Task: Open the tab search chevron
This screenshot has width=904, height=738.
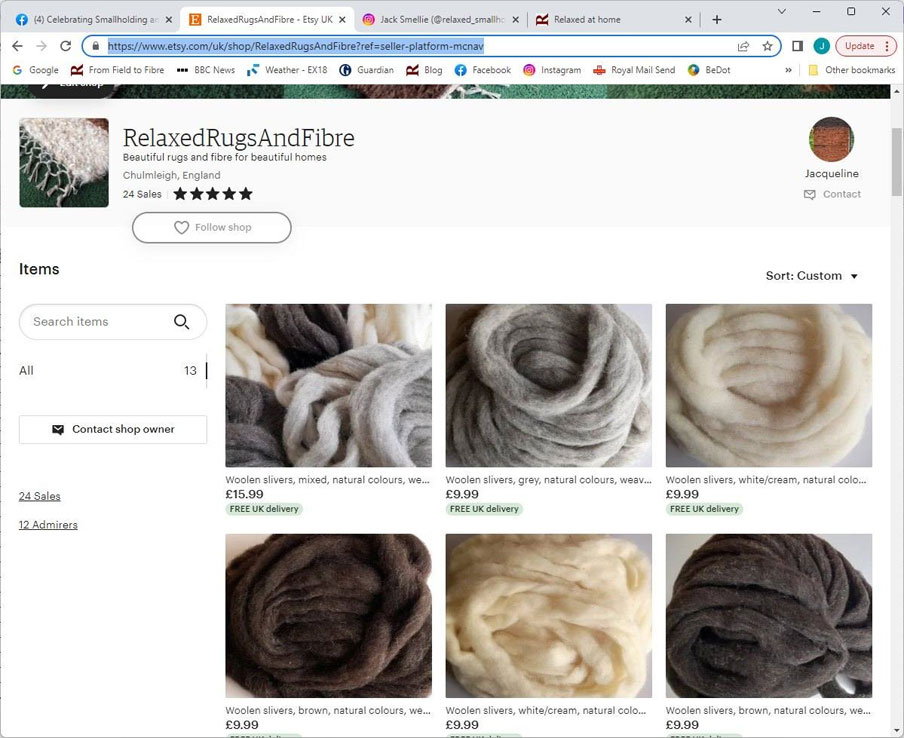Action: pos(782,12)
